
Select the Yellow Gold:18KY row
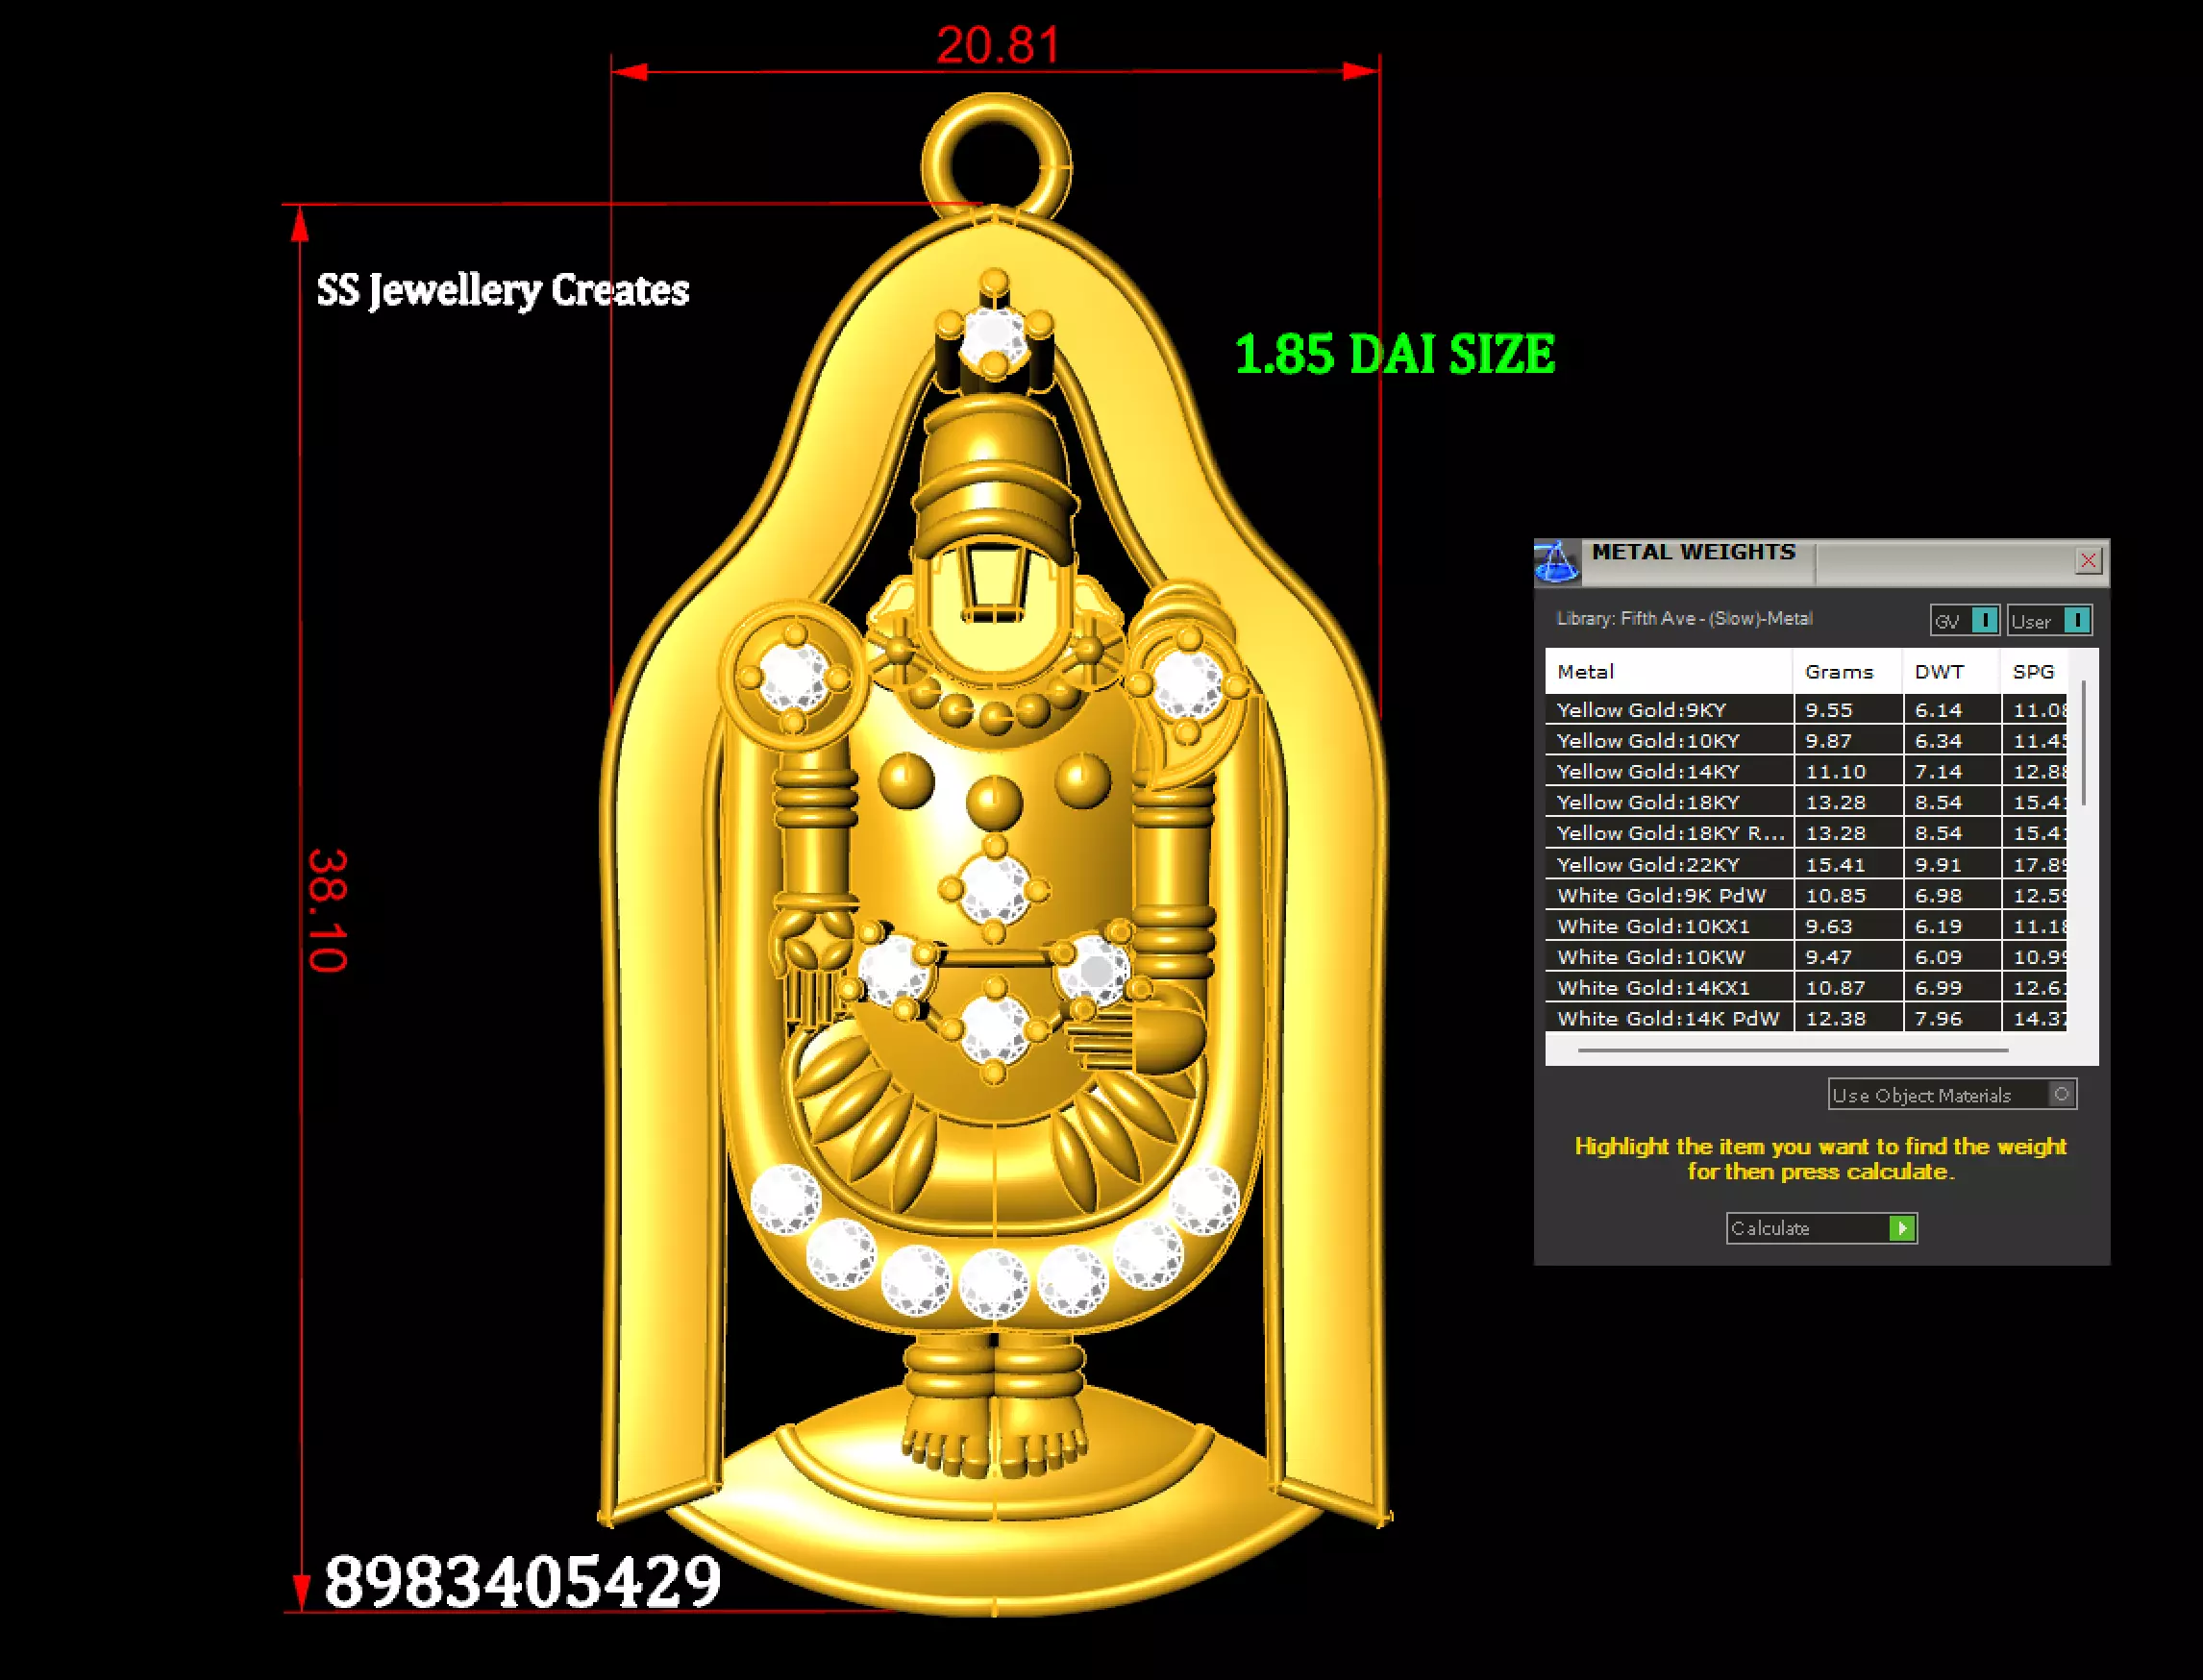tap(1806, 802)
